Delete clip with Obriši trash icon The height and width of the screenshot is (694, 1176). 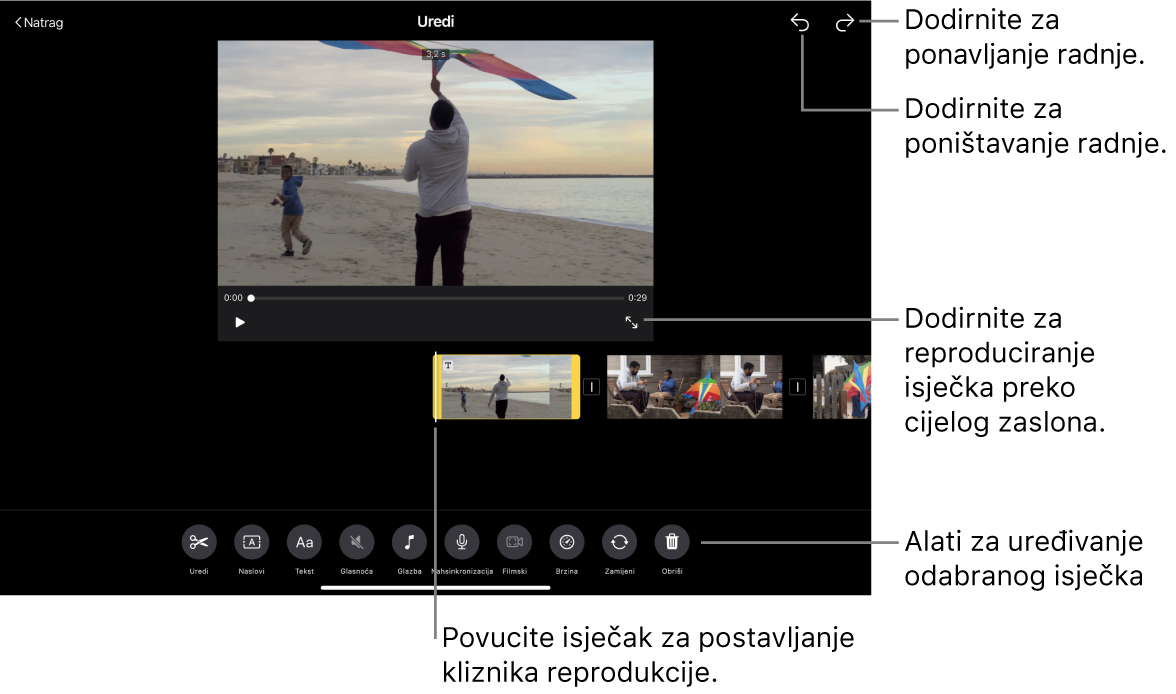tap(672, 542)
